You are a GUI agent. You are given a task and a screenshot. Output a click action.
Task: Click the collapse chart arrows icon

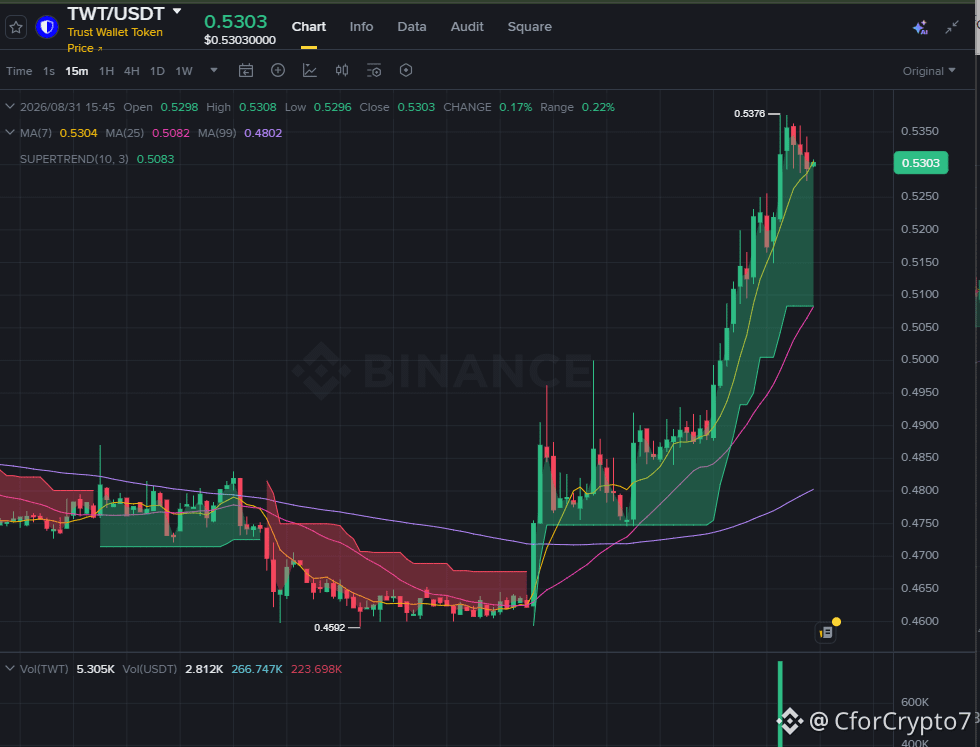952,27
